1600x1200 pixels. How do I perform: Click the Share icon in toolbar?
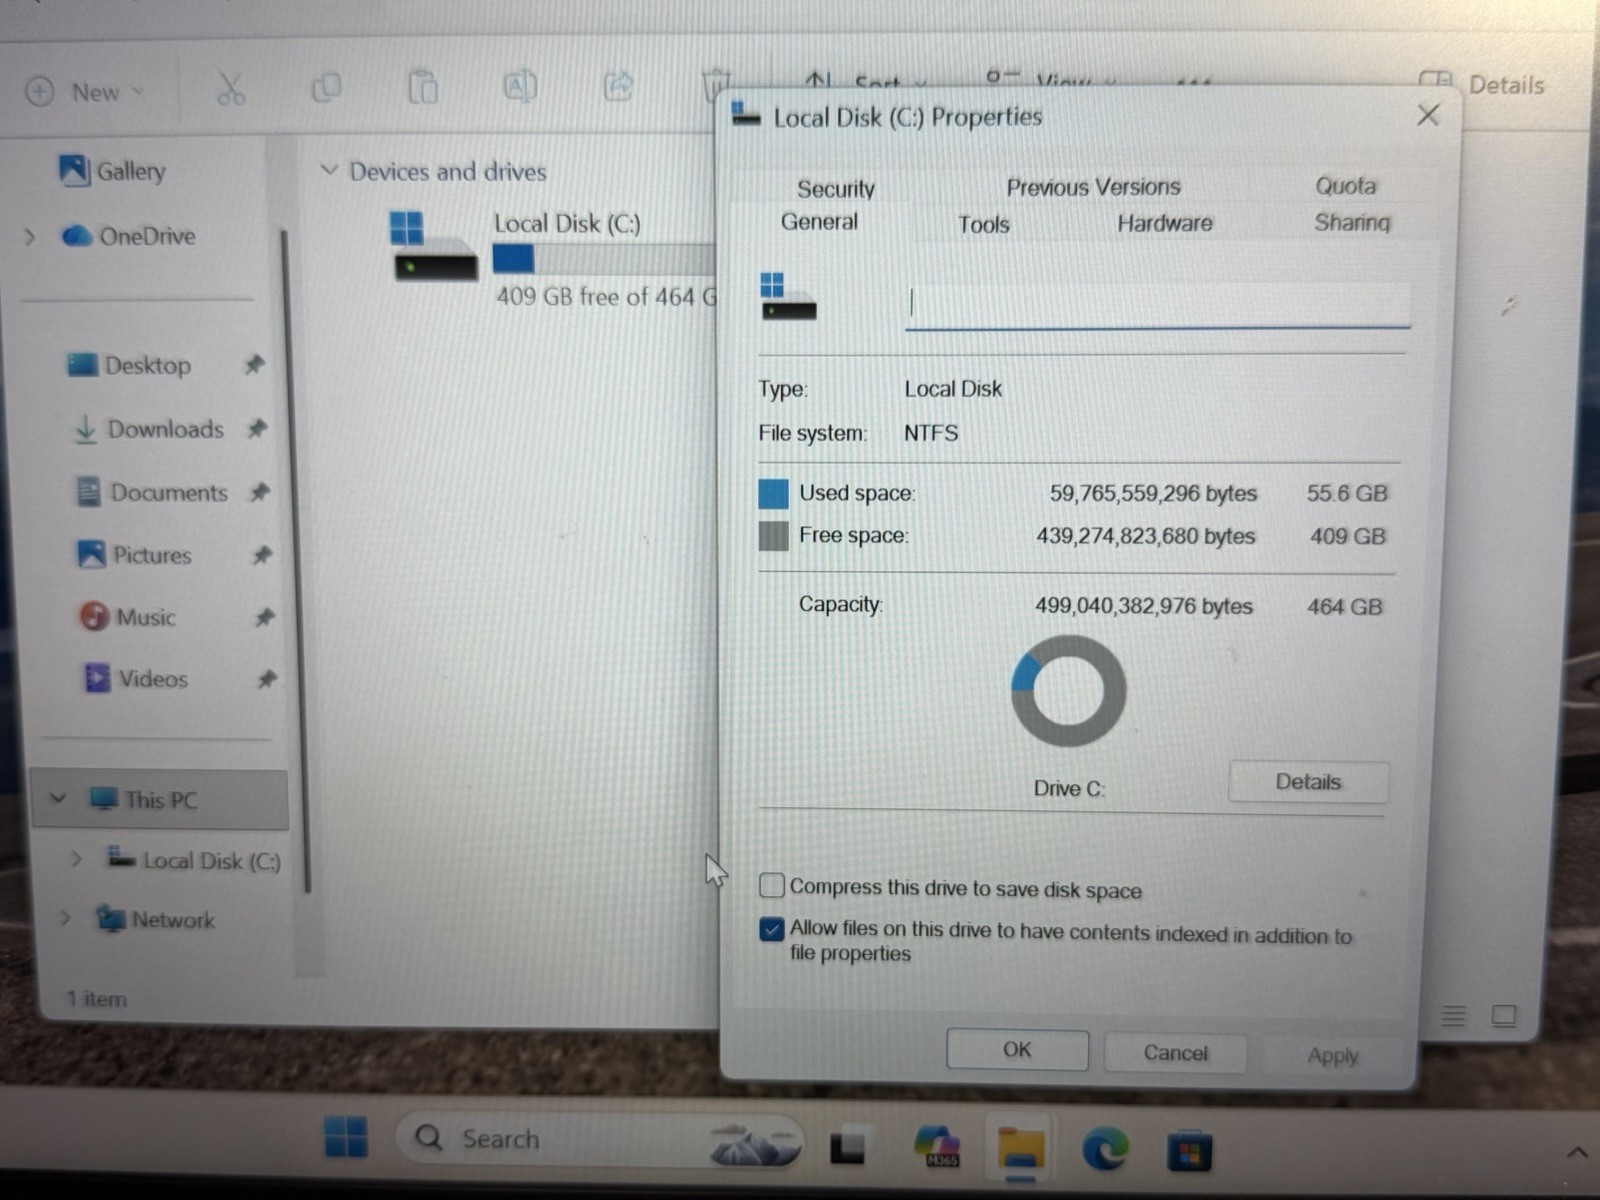pos(619,86)
